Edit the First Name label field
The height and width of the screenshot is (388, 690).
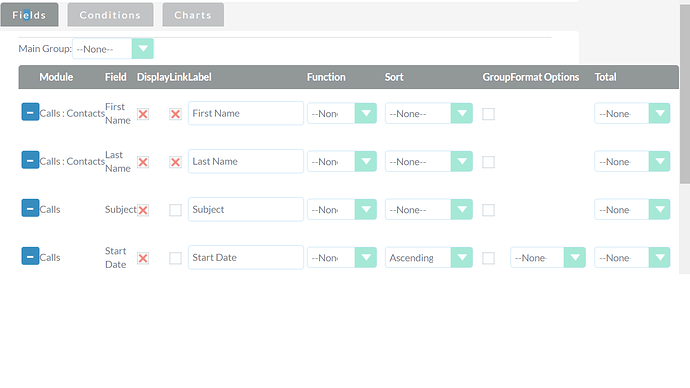click(x=246, y=113)
